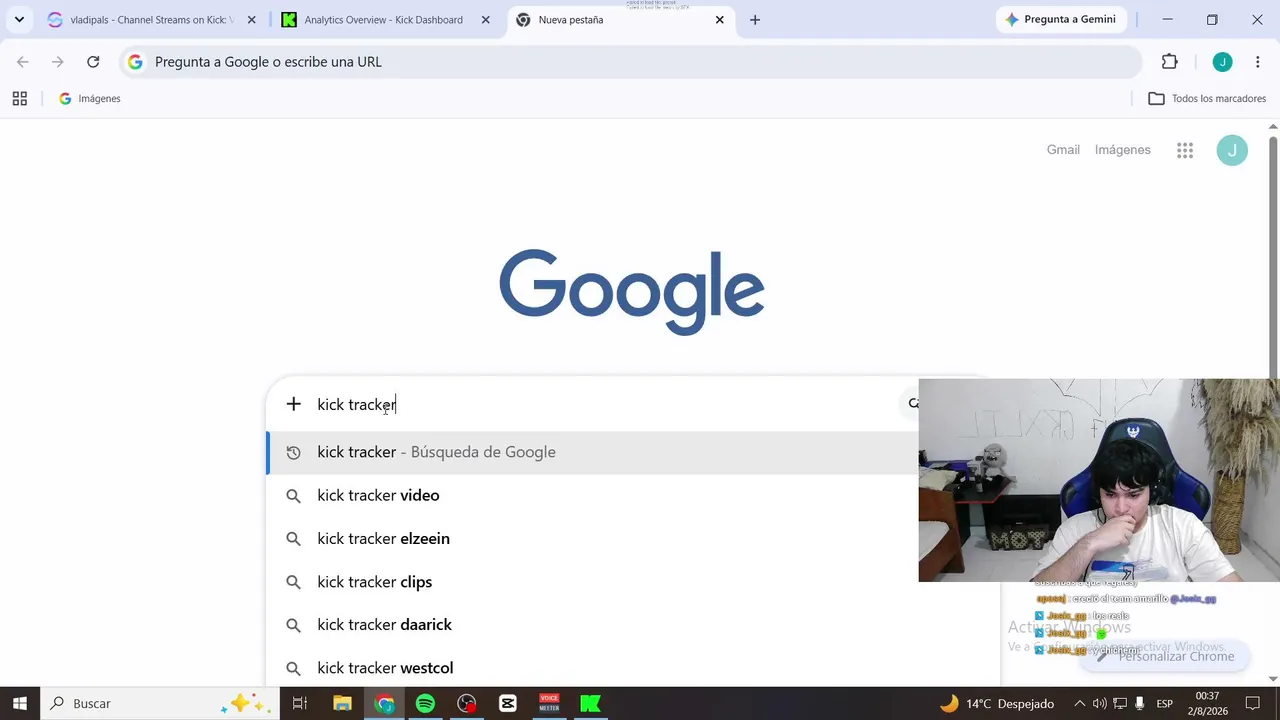Image resolution: width=1280 pixels, height=720 pixels.
Task: Click the Personalizar Chrome button
Action: click(x=1165, y=656)
